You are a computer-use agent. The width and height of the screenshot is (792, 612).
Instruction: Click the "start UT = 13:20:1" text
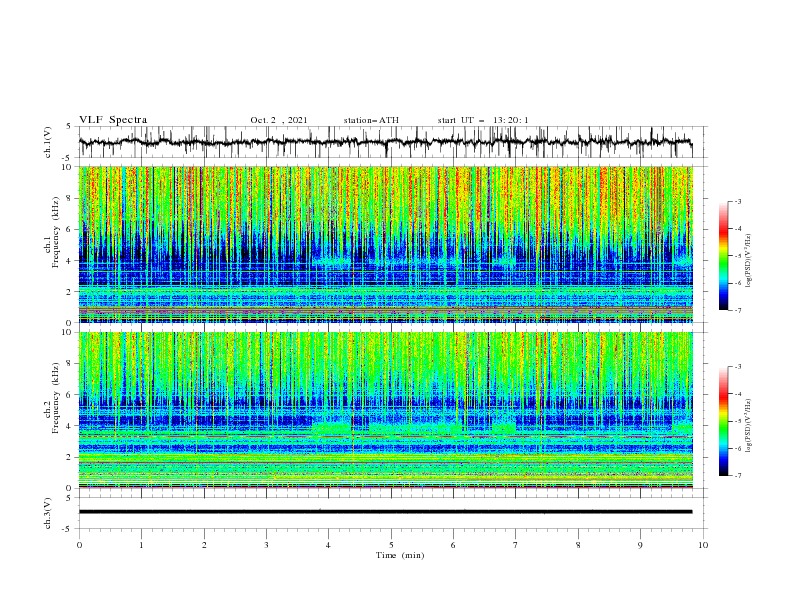(x=483, y=120)
